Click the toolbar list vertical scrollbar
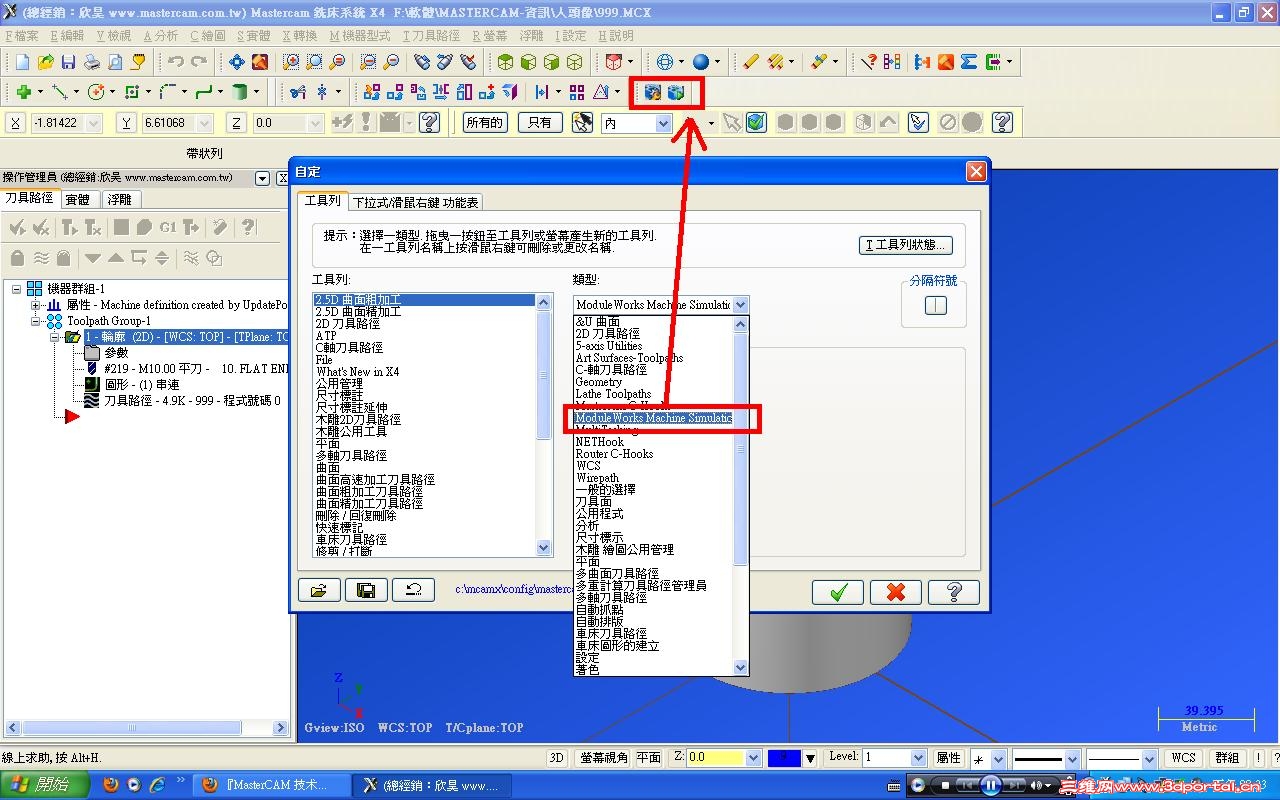The width and height of the screenshot is (1280, 800). tap(544, 426)
